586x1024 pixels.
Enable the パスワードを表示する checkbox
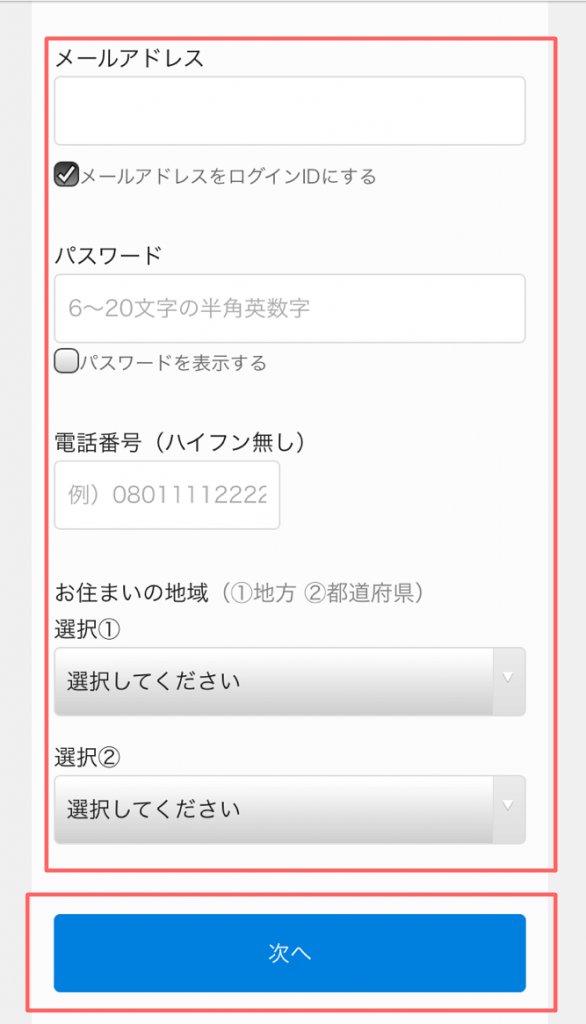[x=67, y=361]
